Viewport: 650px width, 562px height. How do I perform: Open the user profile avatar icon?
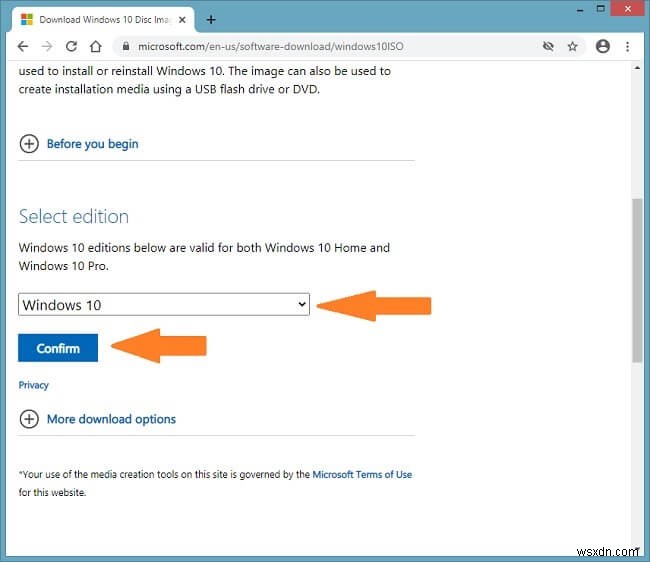[x=603, y=46]
